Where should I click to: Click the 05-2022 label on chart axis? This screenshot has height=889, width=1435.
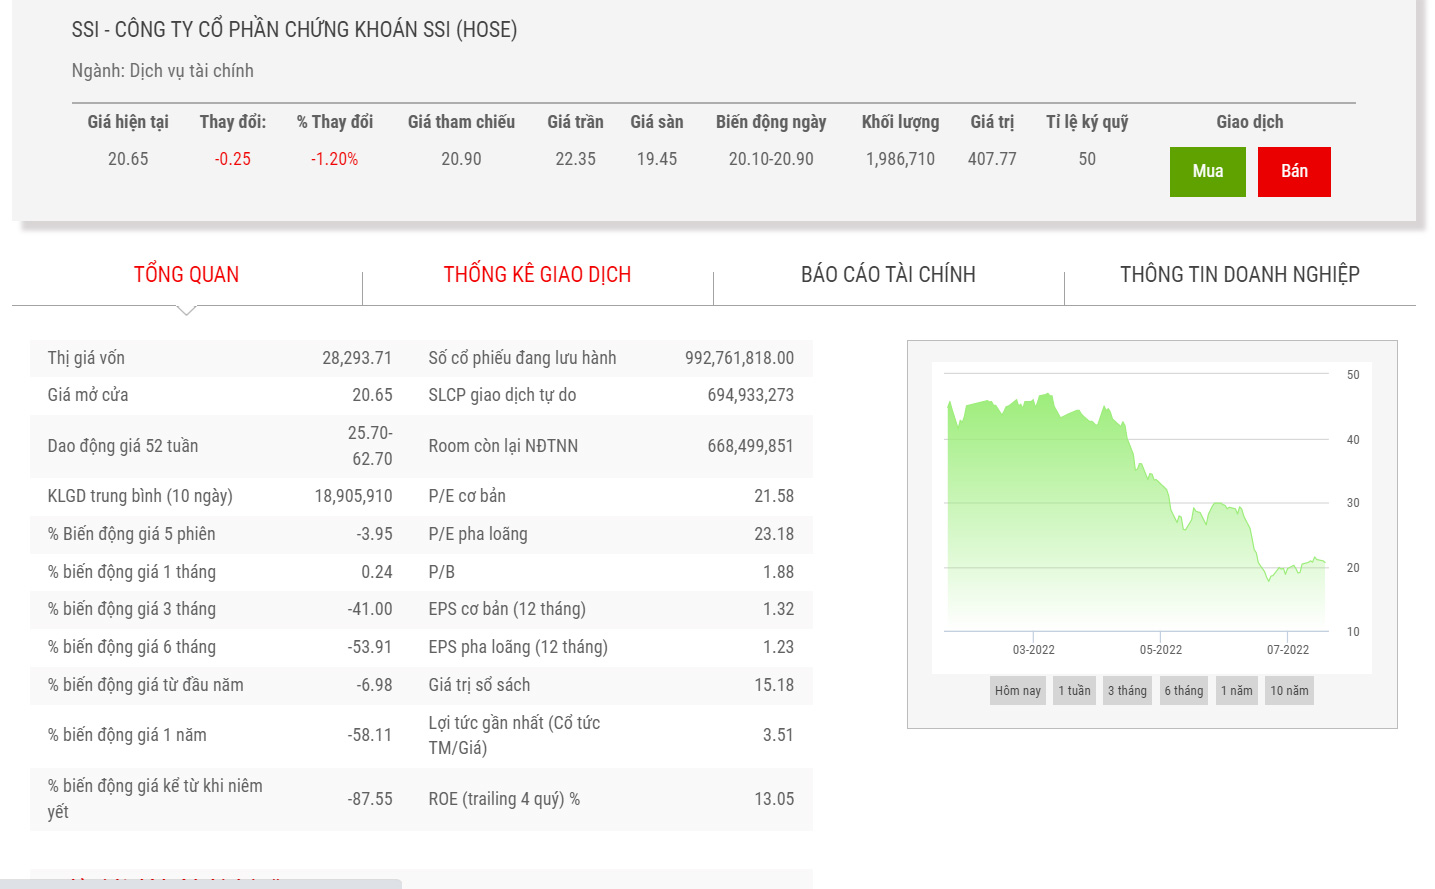point(1160,650)
